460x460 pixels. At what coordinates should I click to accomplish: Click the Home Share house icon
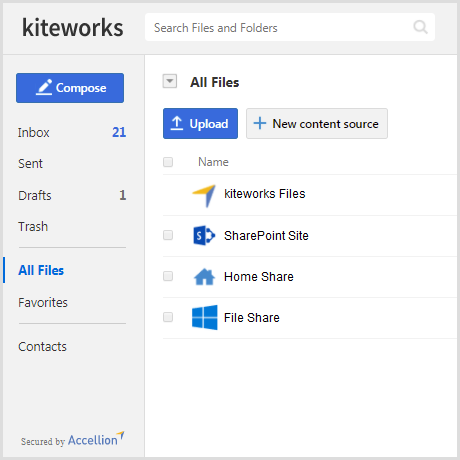(204, 277)
